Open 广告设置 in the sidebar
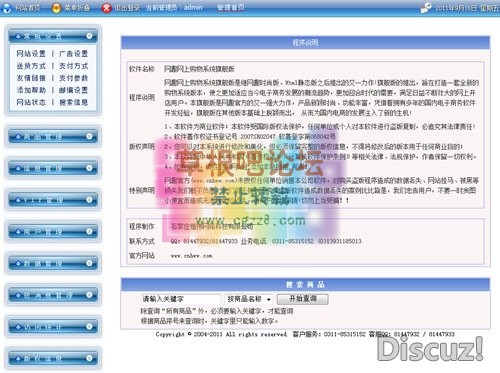 coord(73,54)
